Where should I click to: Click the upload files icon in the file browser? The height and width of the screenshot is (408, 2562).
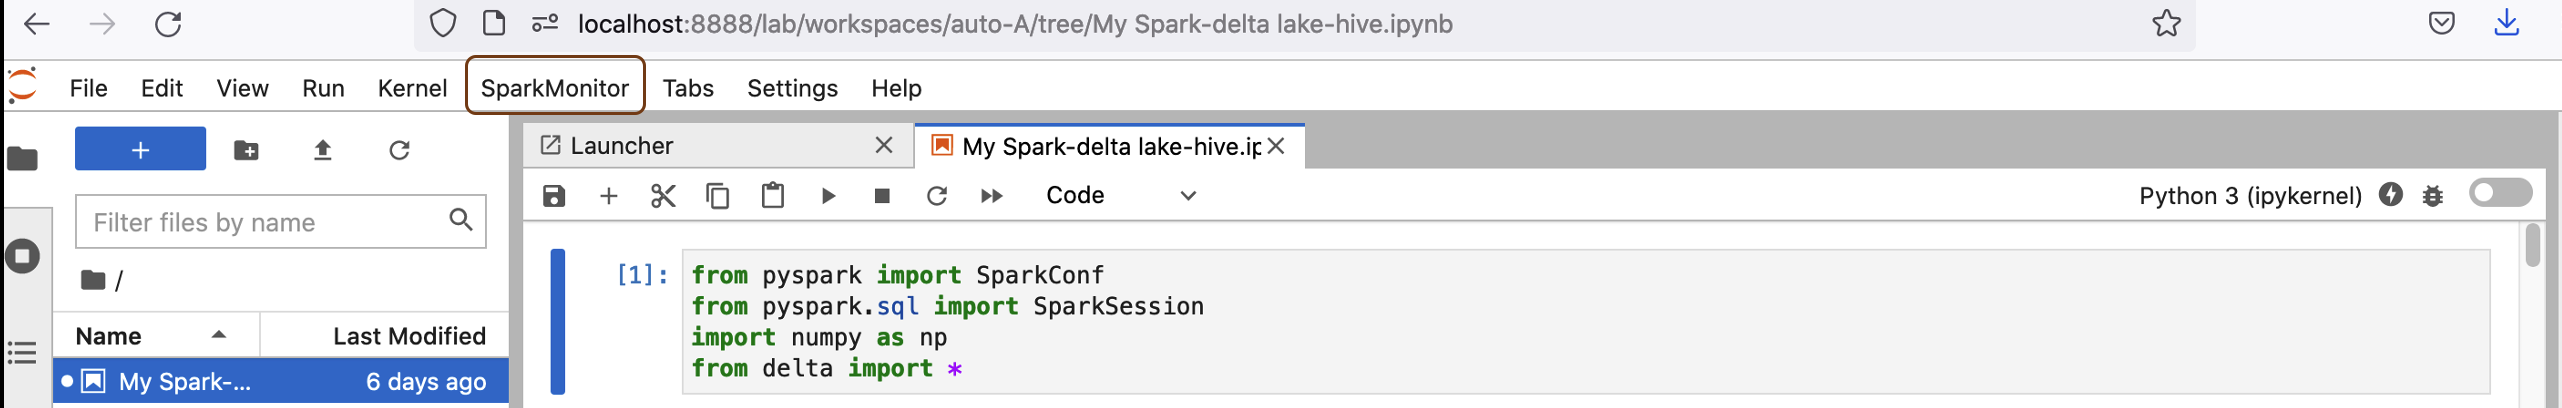(322, 150)
